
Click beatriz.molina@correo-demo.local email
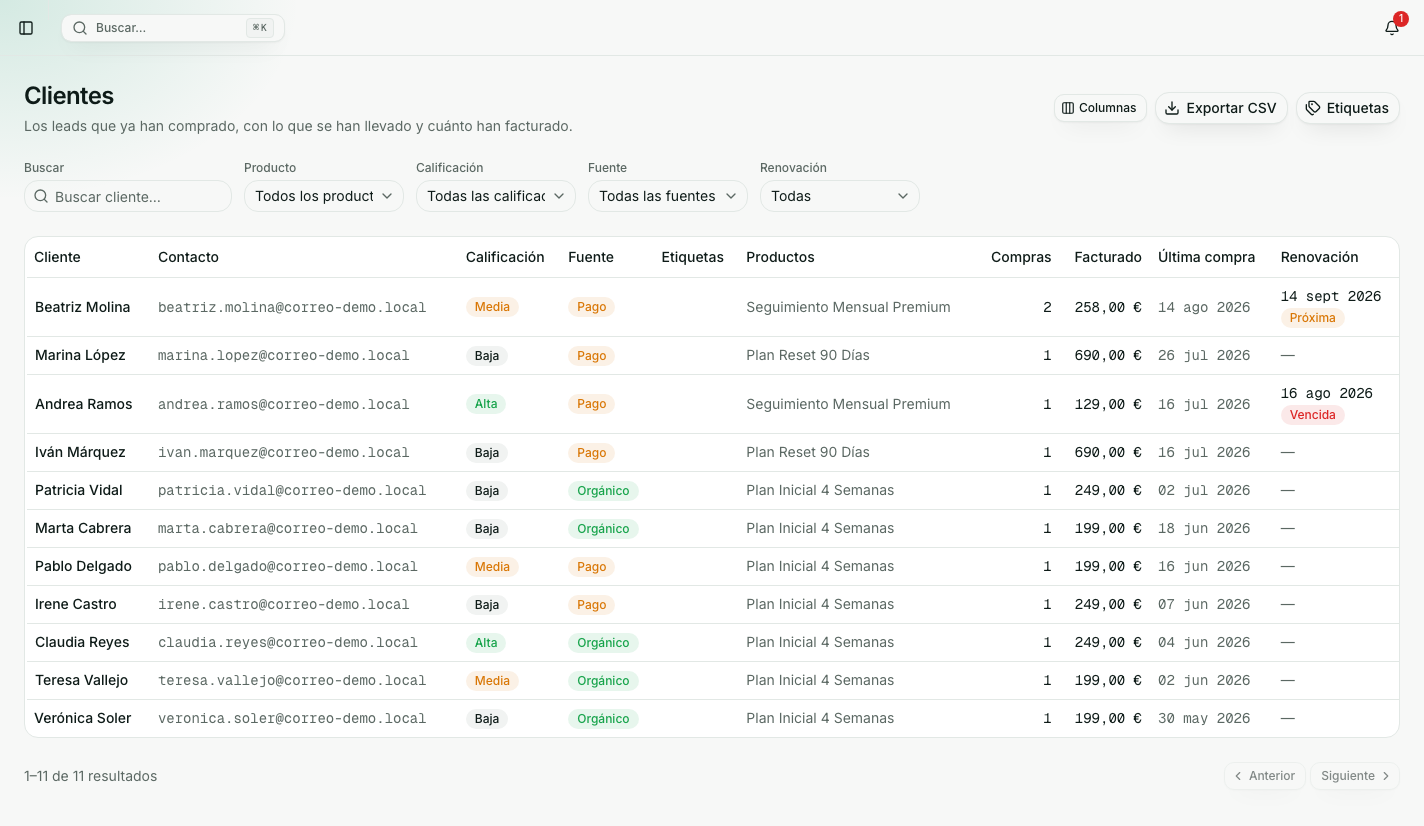pyautogui.click(x=292, y=307)
